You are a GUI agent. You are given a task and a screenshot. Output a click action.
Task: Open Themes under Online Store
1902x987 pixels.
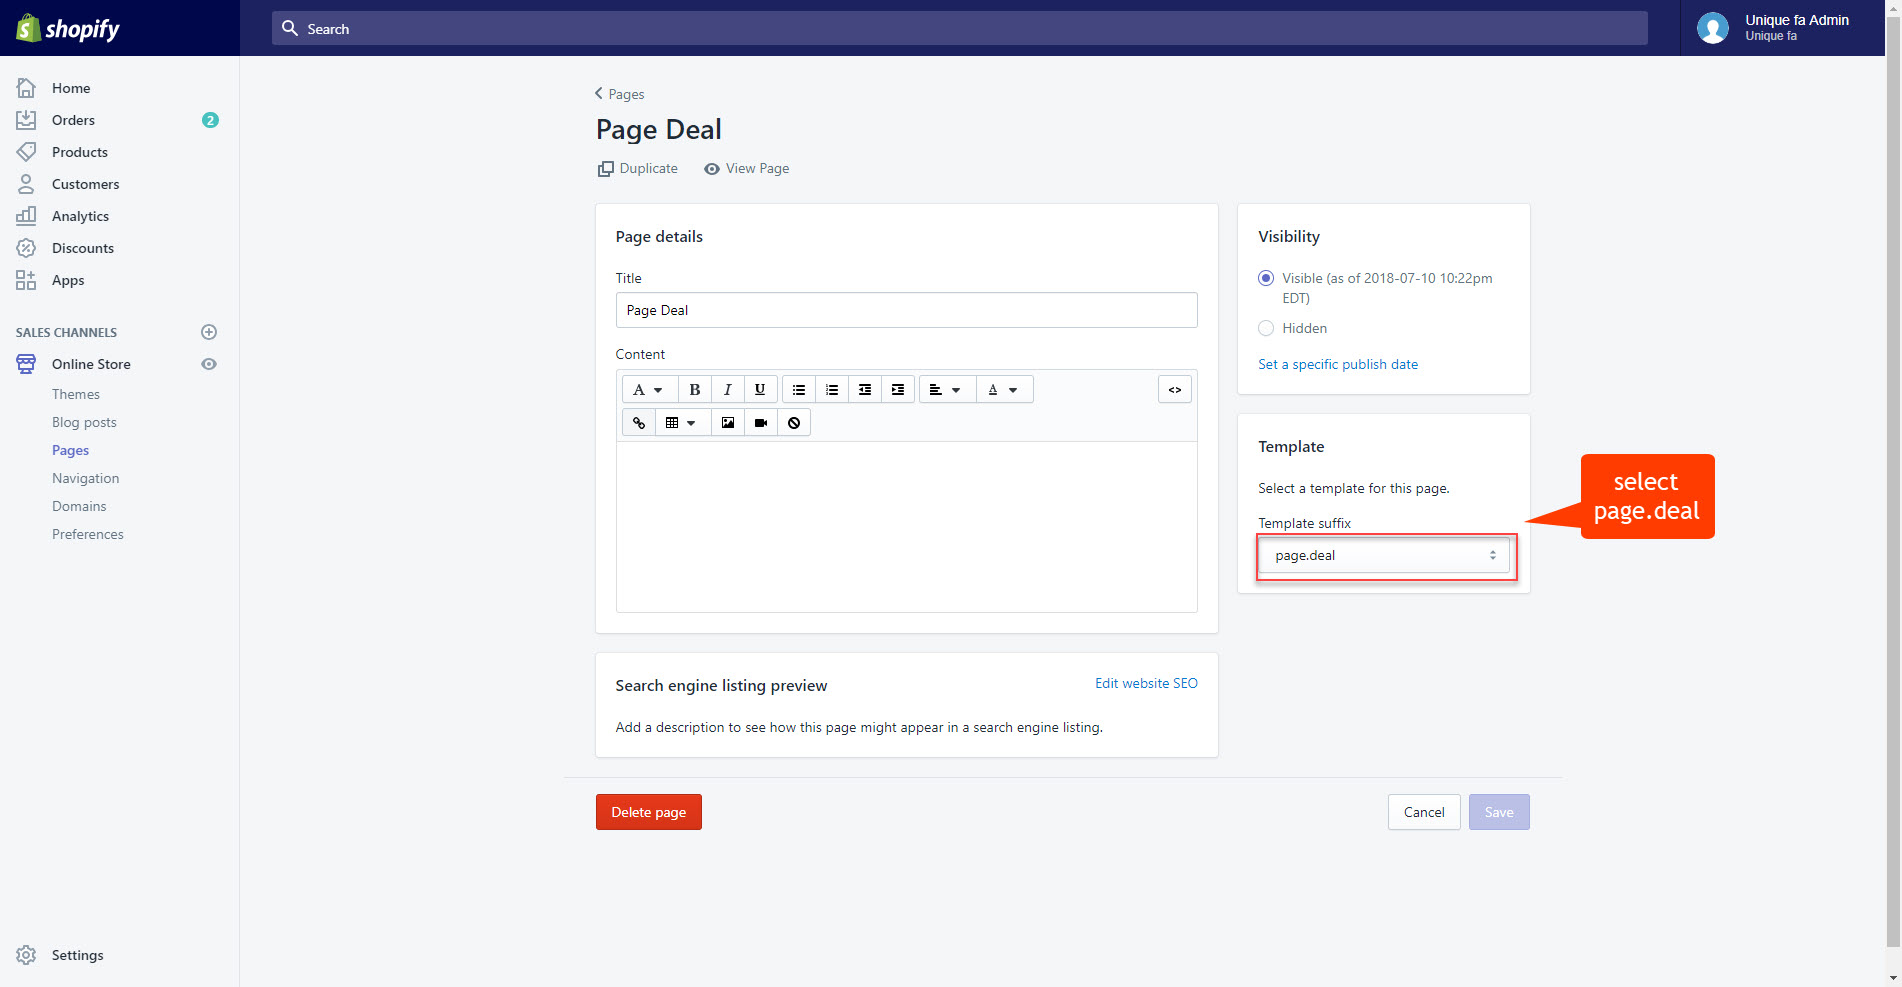76,394
